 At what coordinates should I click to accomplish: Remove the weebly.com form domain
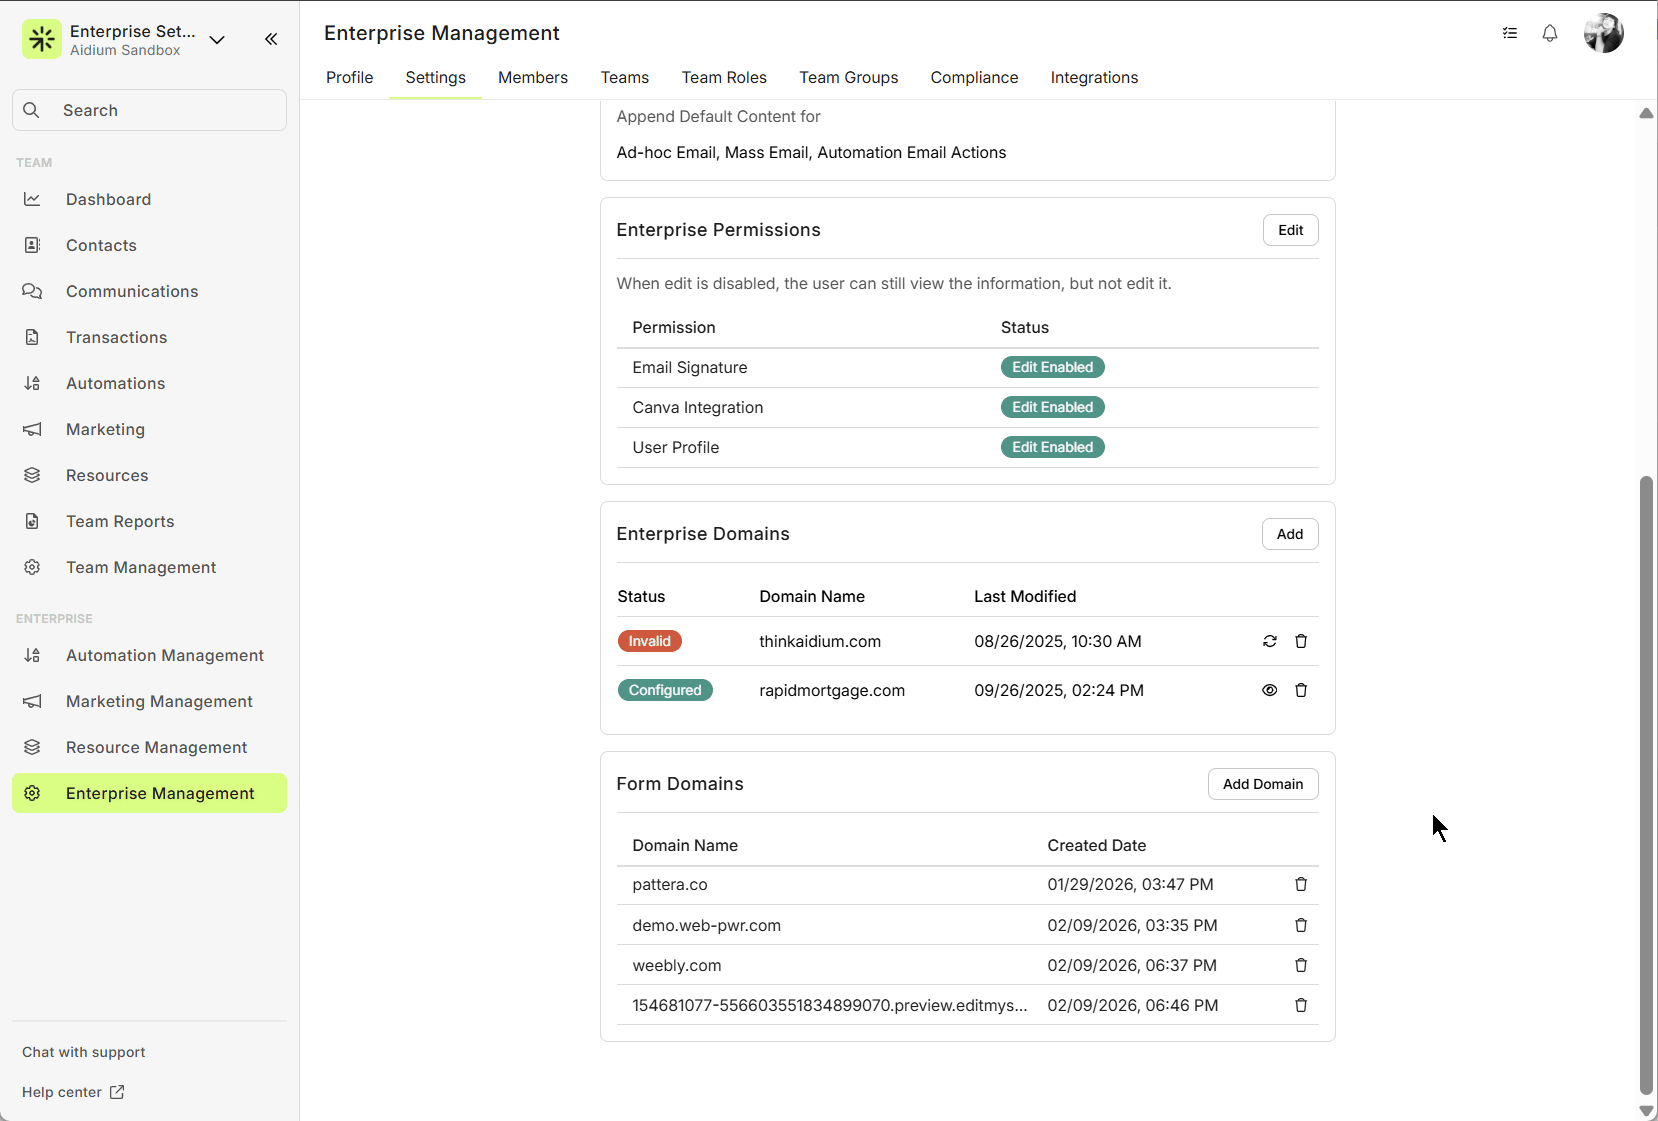click(x=1301, y=965)
